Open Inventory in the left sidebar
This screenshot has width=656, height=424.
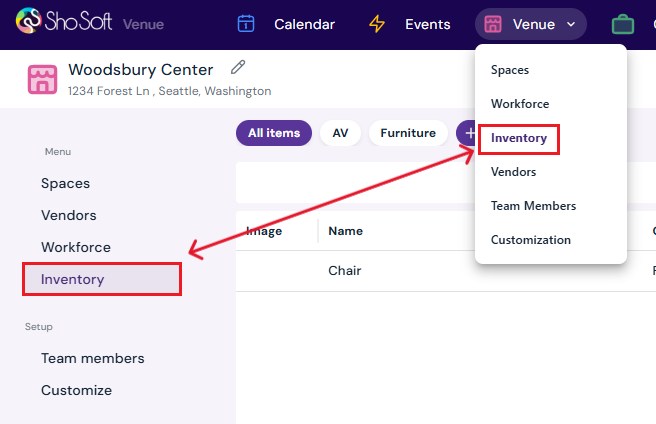coord(72,279)
